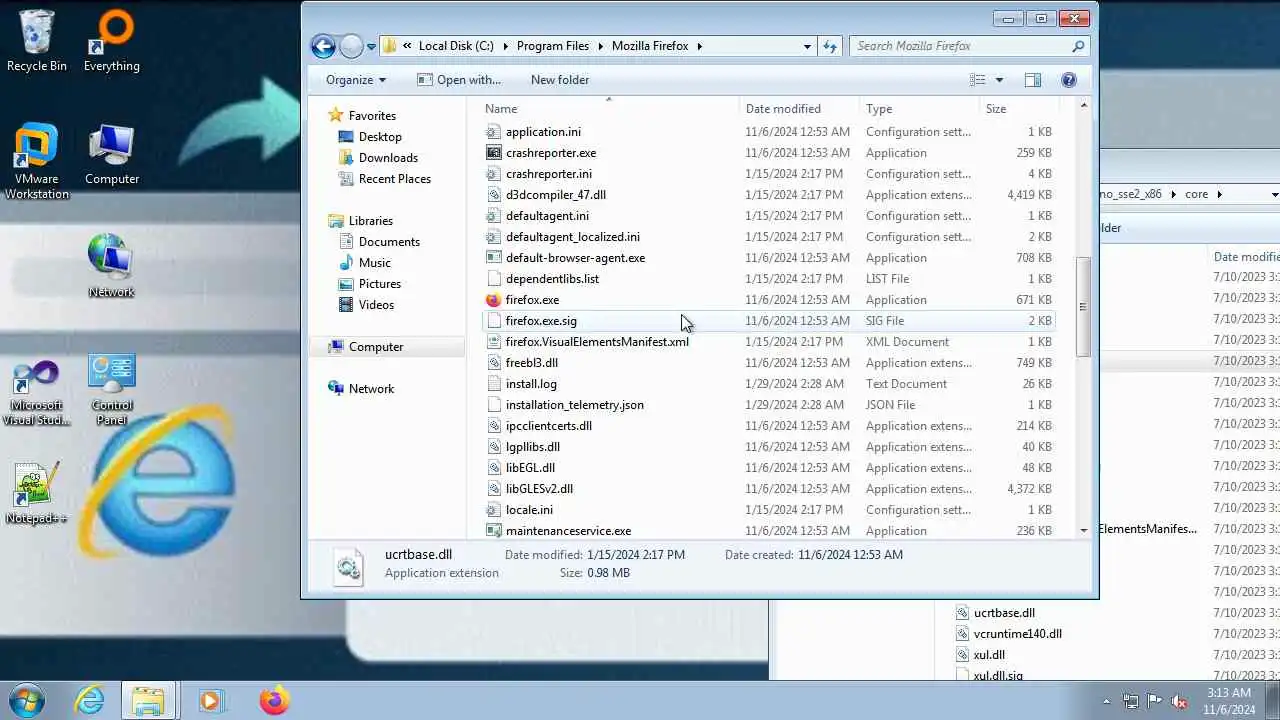Open Recent Places in Favorites
Screen dimensions: 1280x720
tap(394, 179)
